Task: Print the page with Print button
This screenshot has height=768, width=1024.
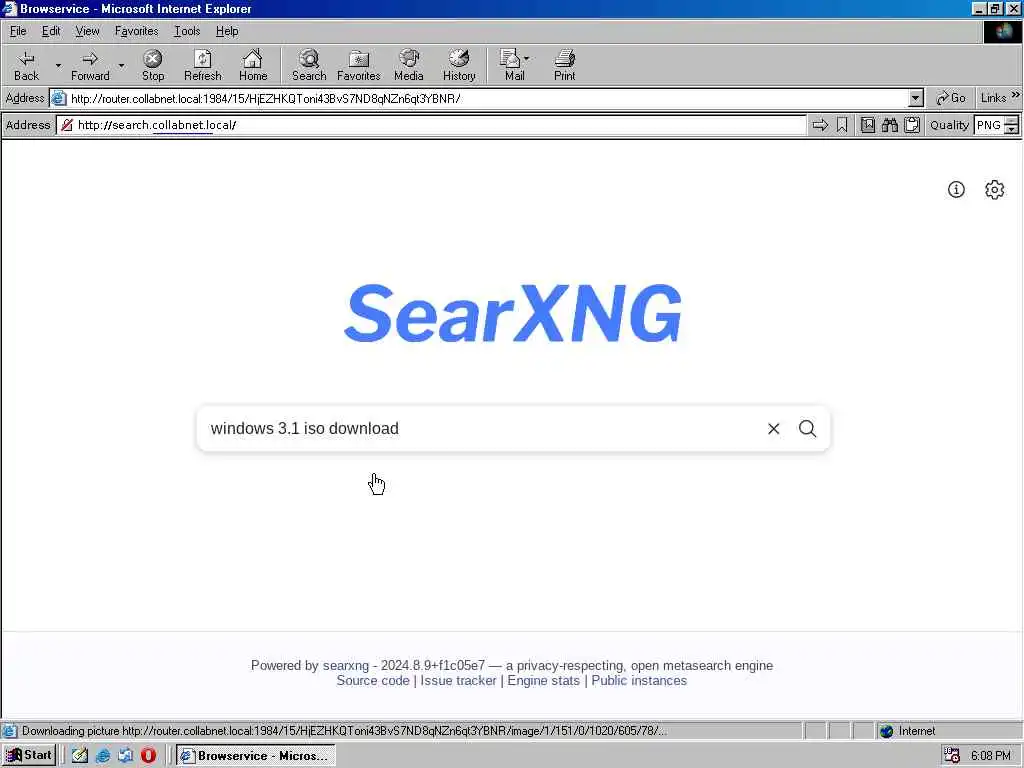Action: [565, 66]
